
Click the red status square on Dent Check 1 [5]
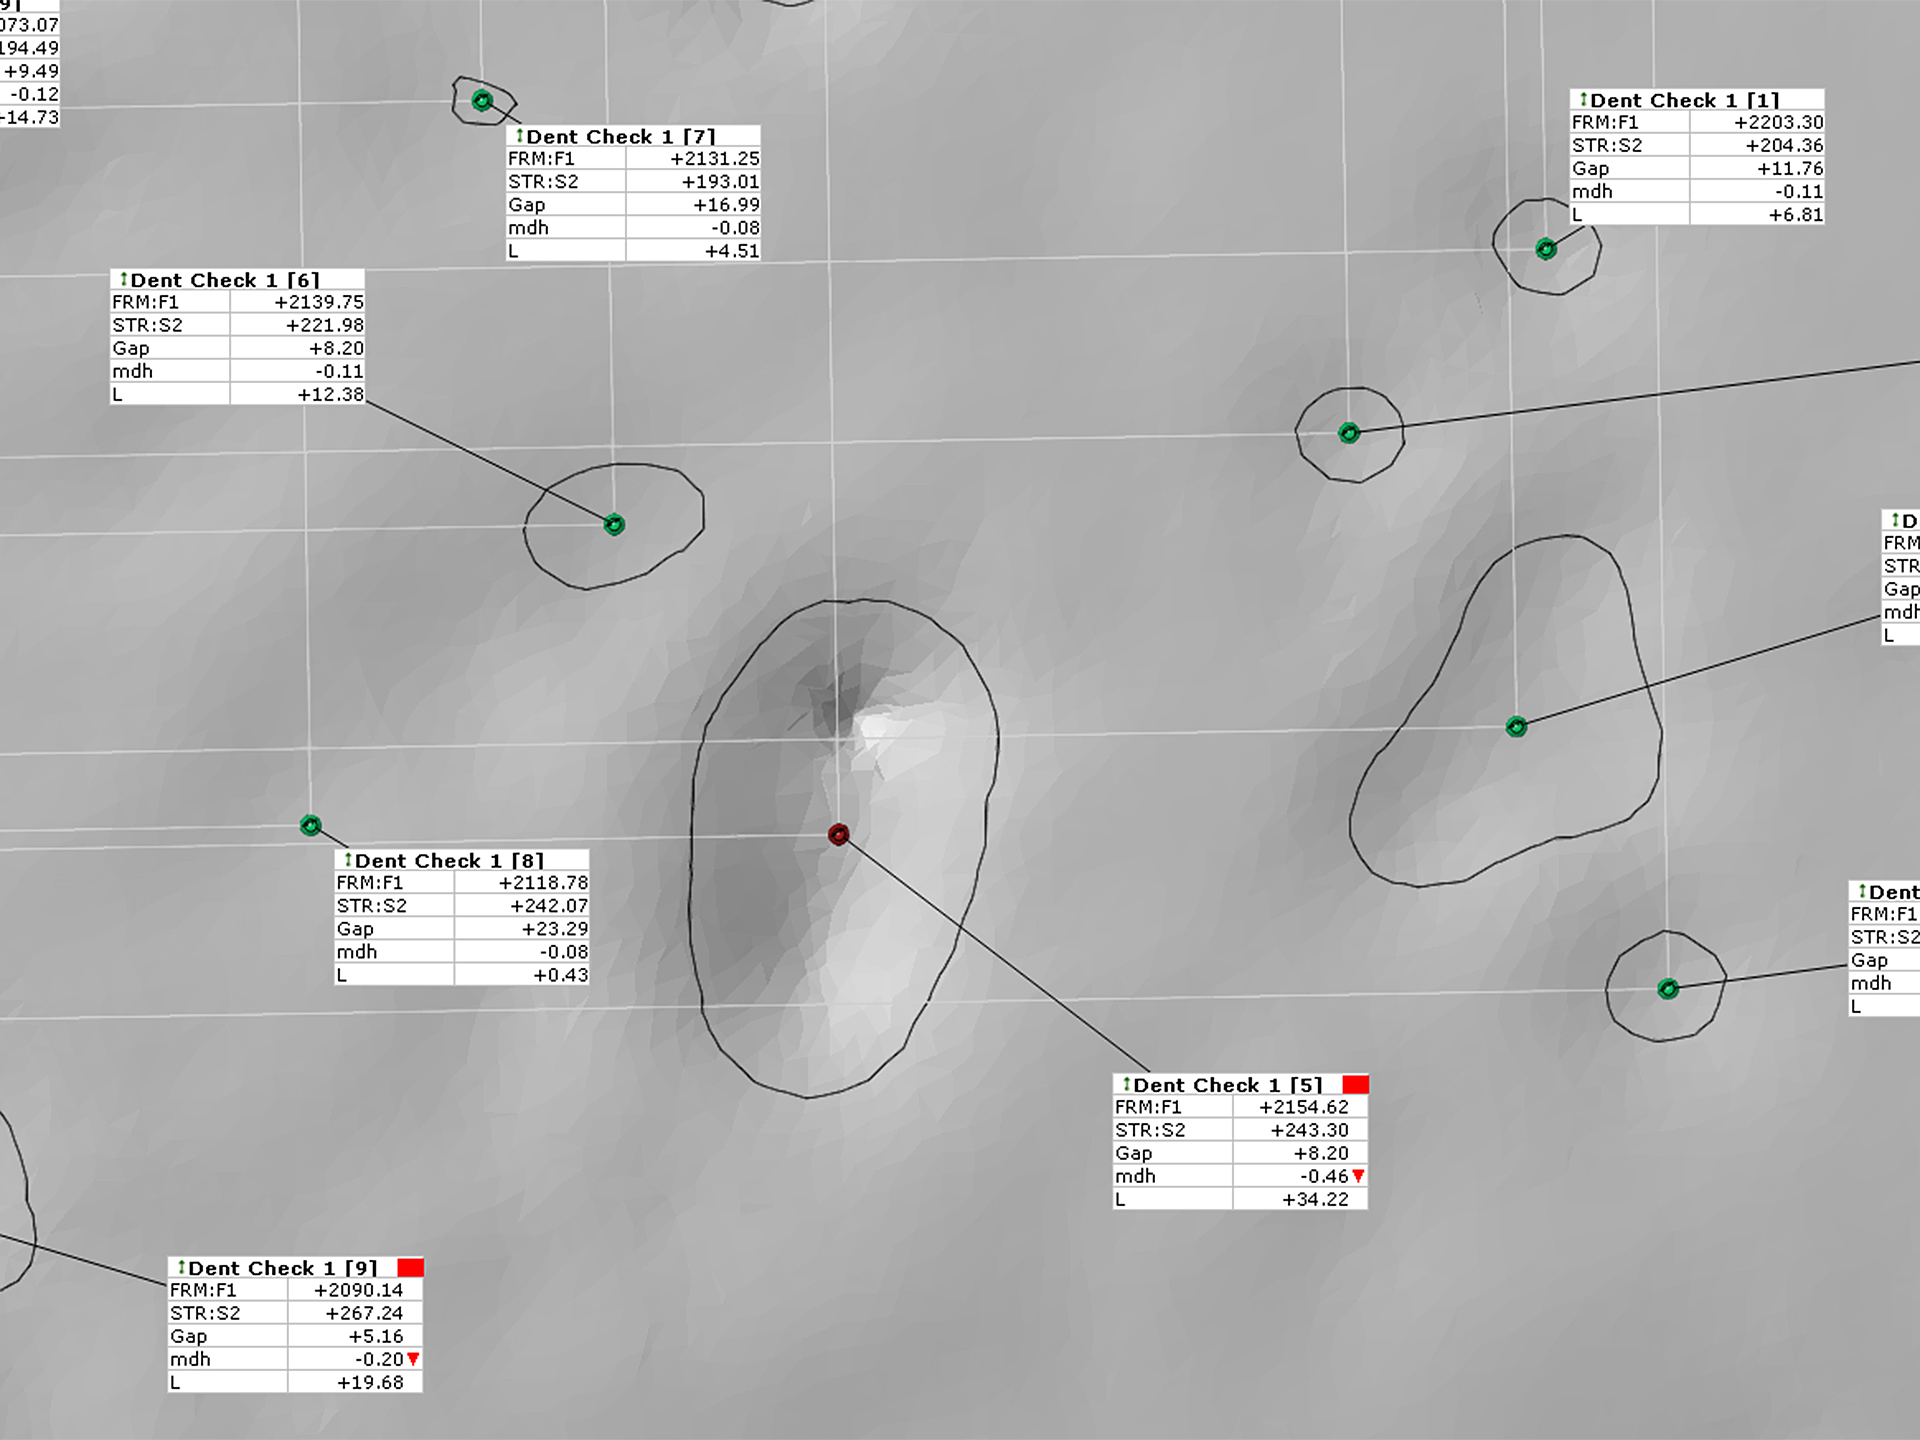[x=1356, y=1084]
